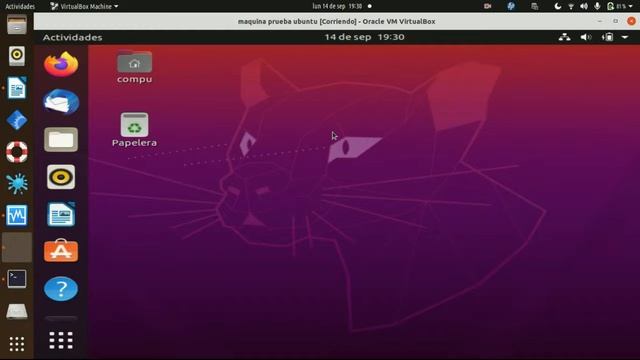Close the VirtualBox machine window
This screenshot has width=640, height=360.
tap(631, 21)
